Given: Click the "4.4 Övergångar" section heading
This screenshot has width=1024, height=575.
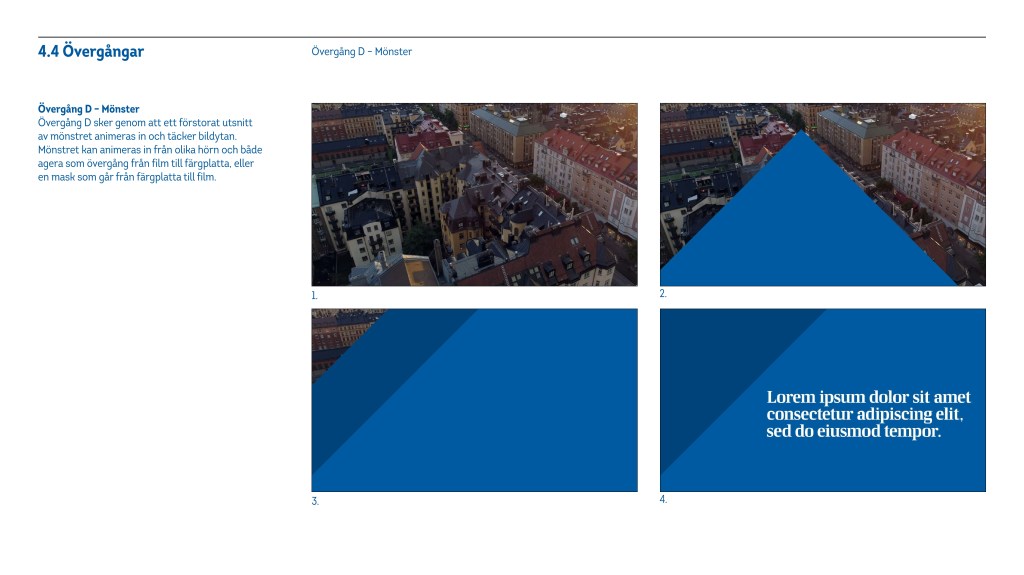Looking at the screenshot, I should pos(90,52).
